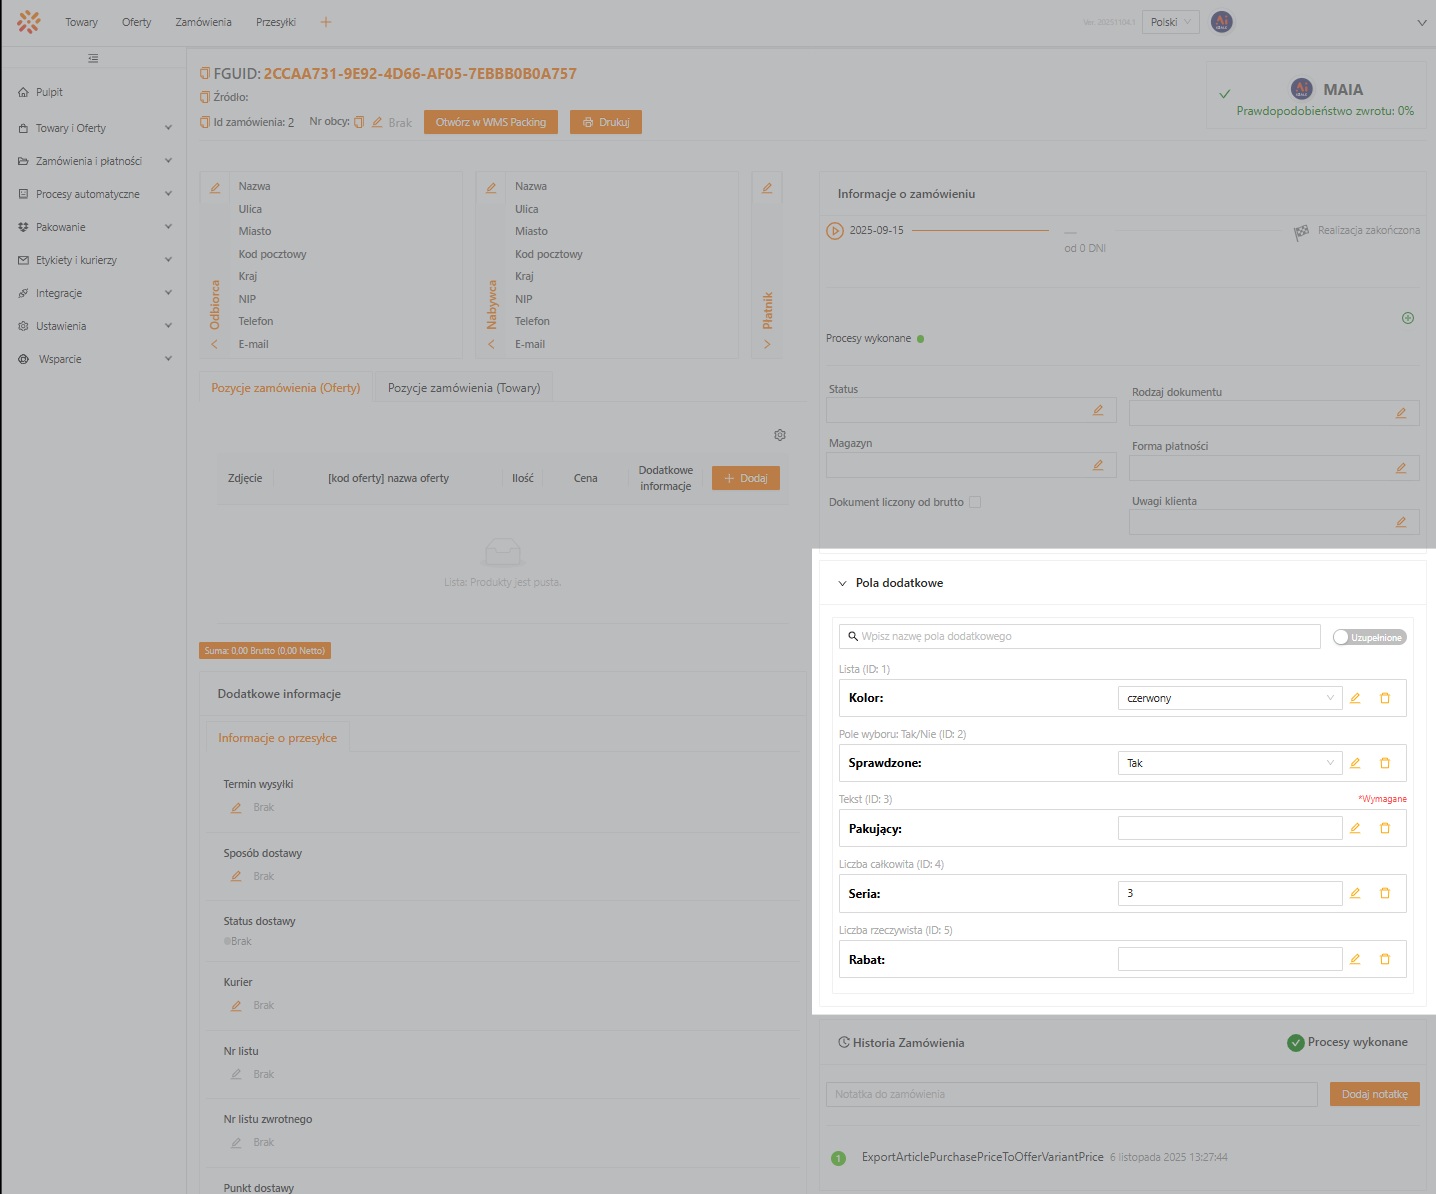Click MAIA AI avatar in top bar
The width and height of the screenshot is (1436, 1194).
pos(1221,22)
